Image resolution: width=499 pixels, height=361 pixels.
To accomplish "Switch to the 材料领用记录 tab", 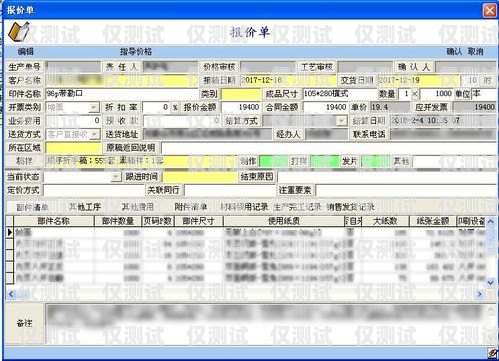I will click(x=244, y=207).
